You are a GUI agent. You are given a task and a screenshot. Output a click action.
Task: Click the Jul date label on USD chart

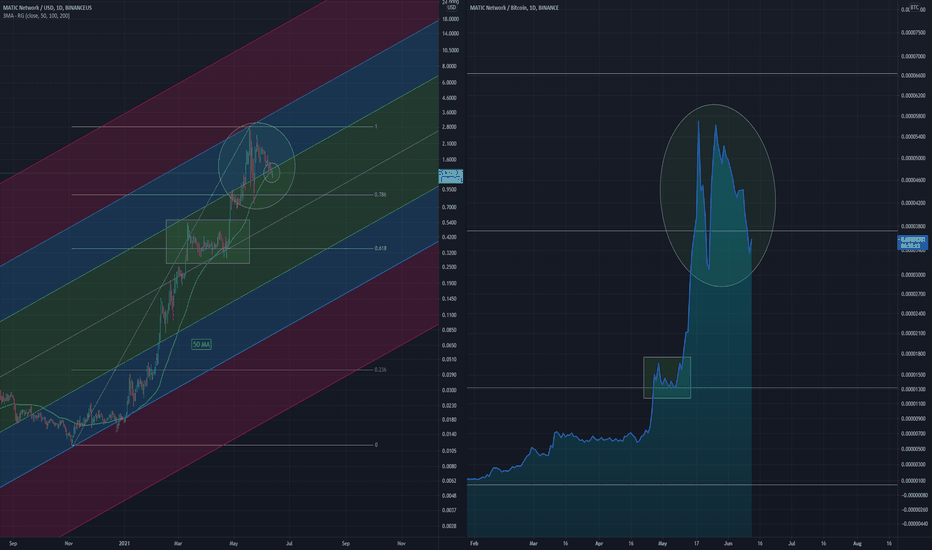[289, 543]
